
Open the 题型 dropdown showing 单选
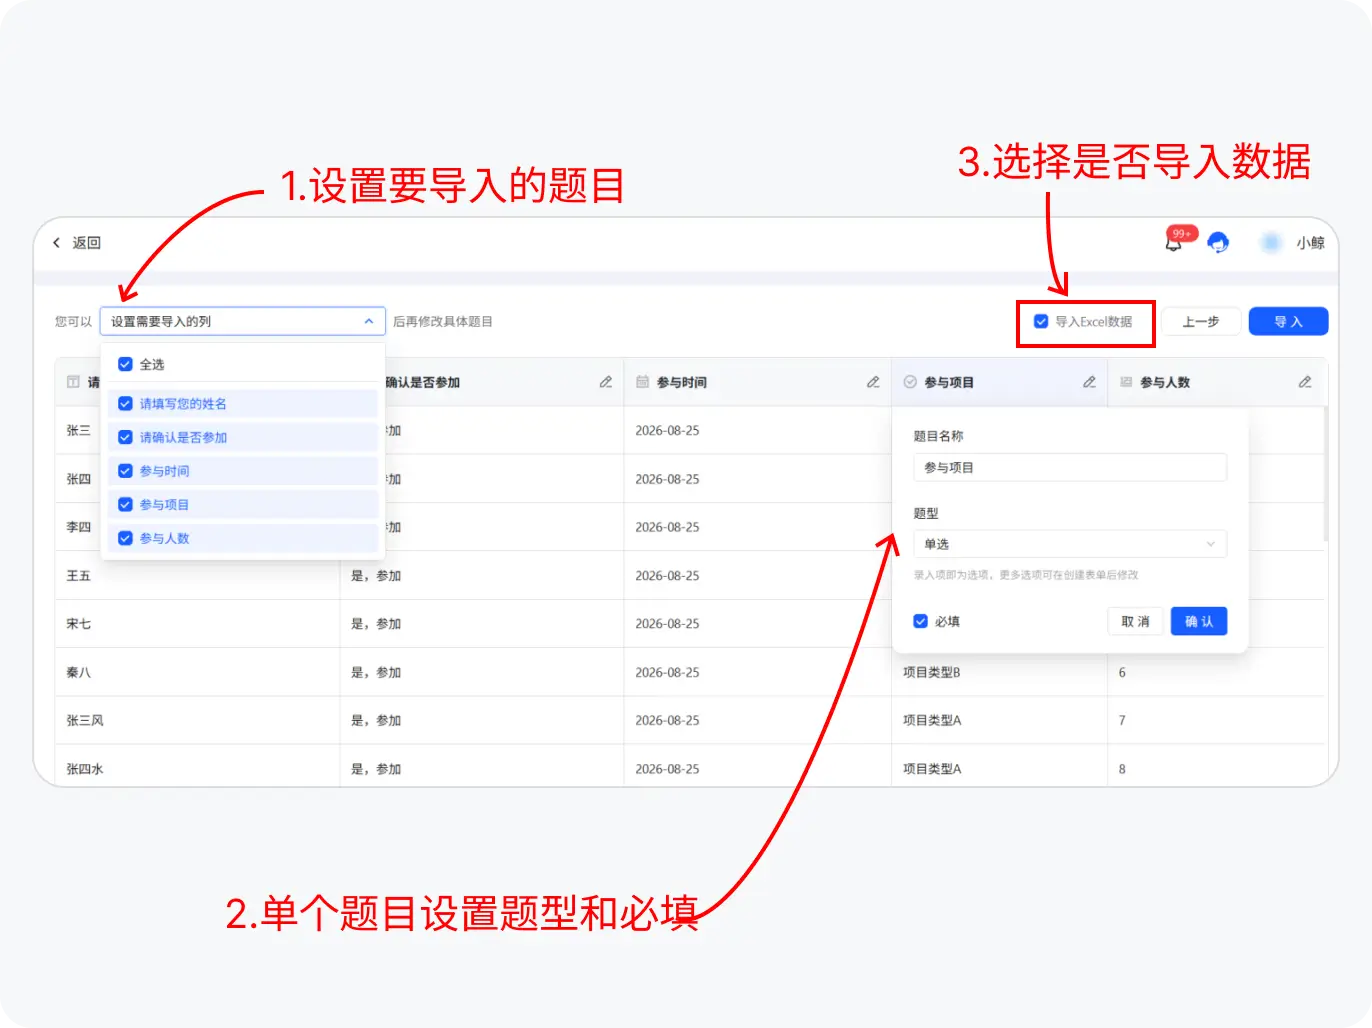pyautogui.click(x=1070, y=544)
